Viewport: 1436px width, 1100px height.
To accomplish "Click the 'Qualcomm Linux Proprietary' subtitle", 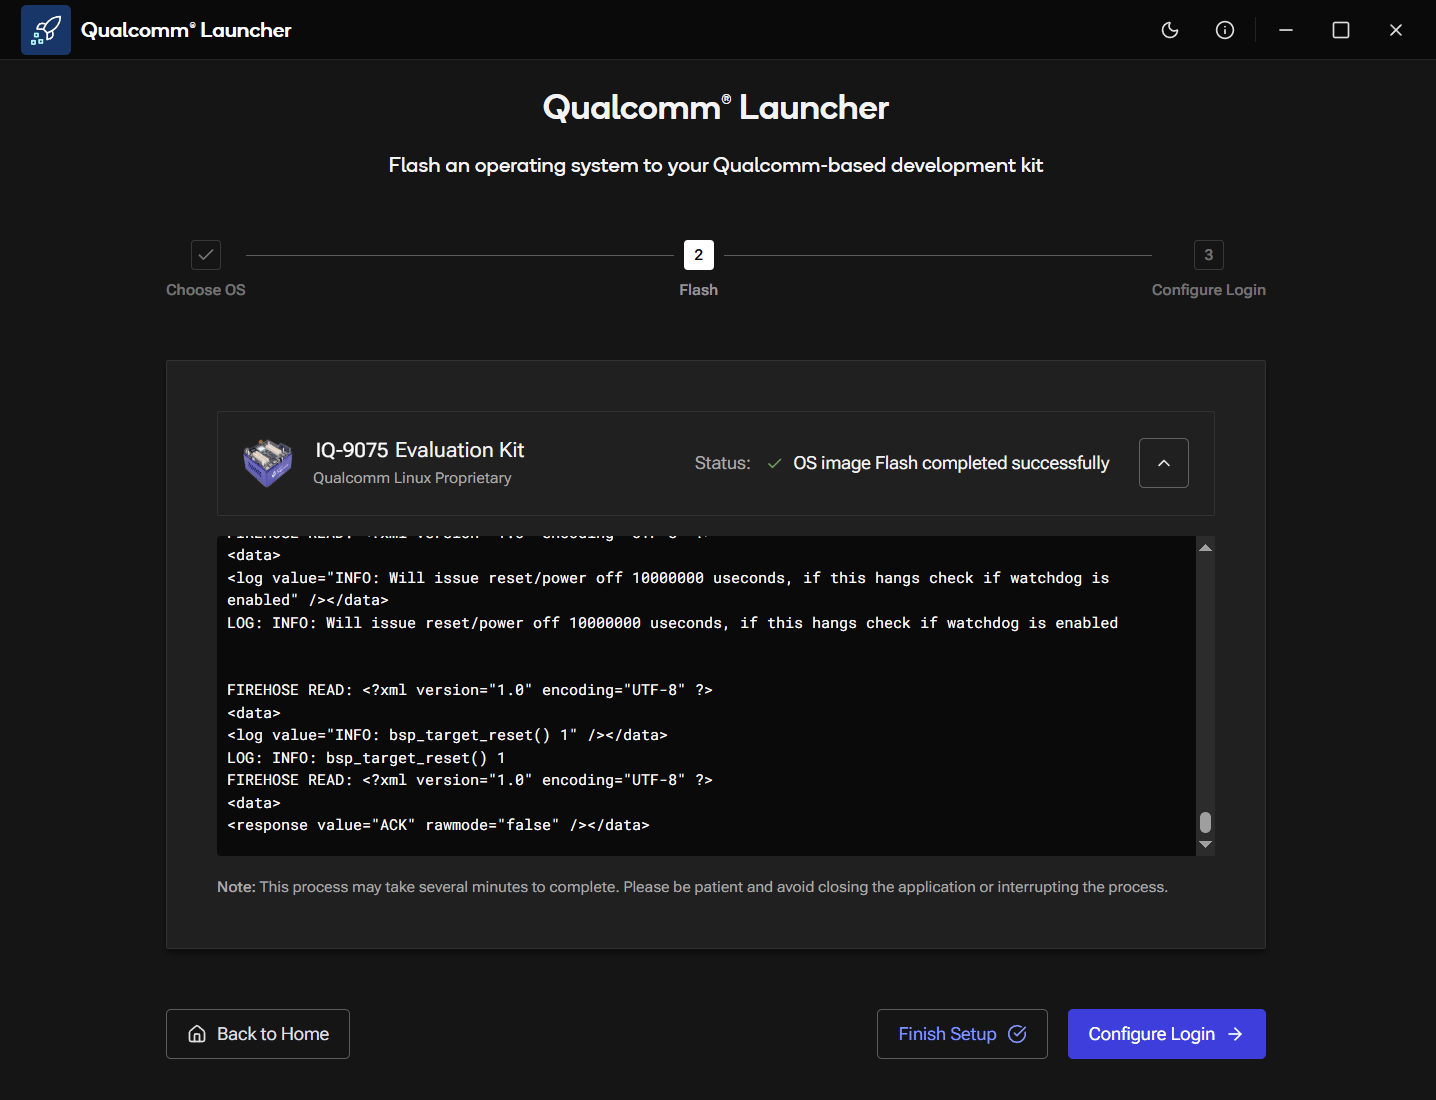I will coord(412,478).
